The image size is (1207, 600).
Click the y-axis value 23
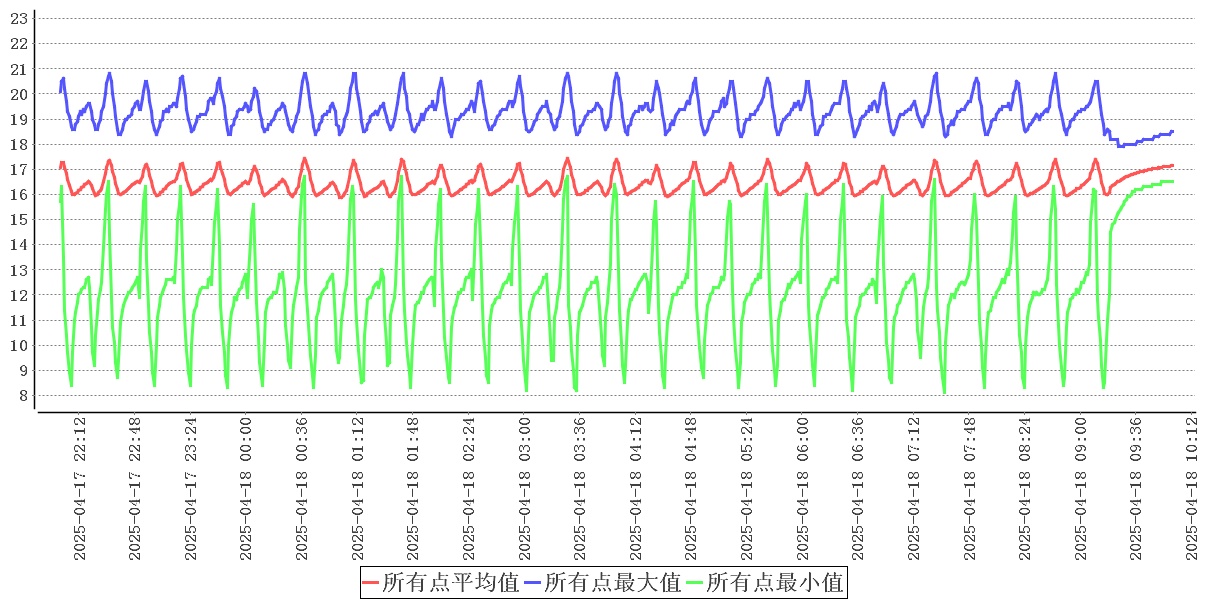coord(17,18)
